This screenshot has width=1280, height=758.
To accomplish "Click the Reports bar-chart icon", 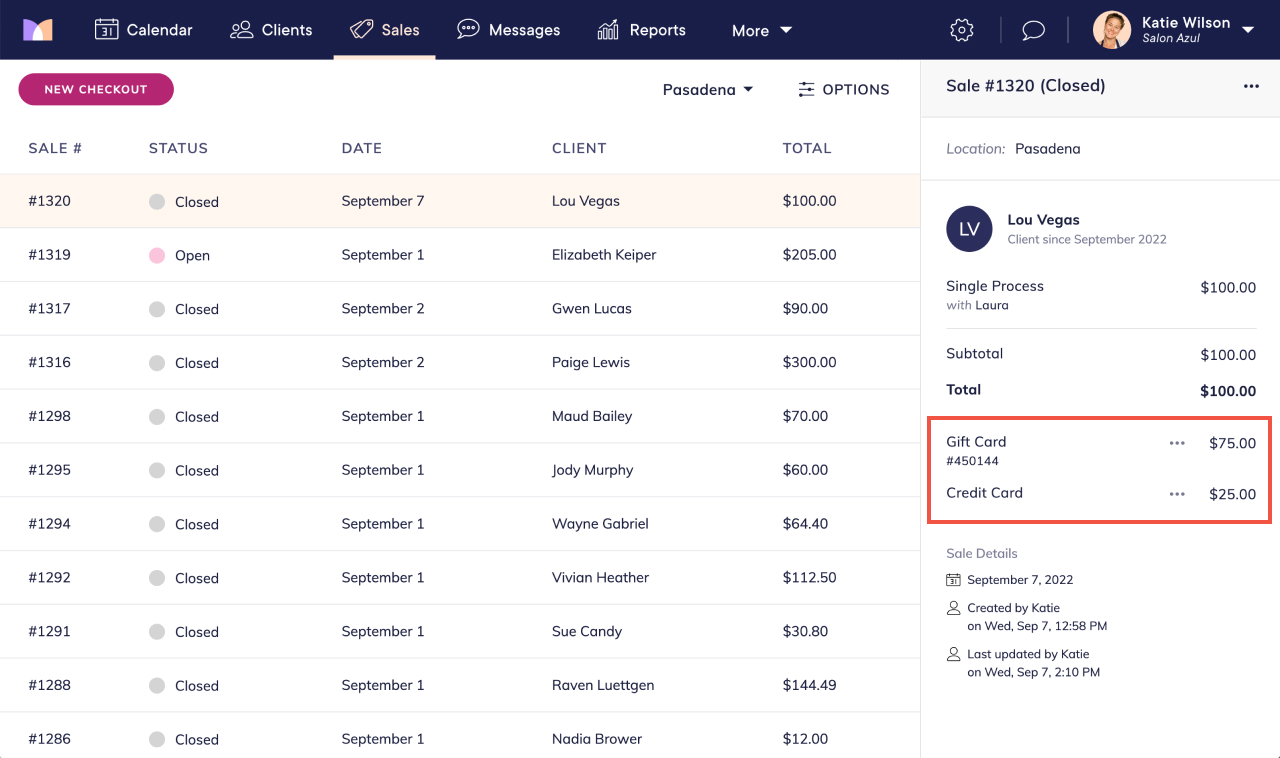I will tap(607, 29).
